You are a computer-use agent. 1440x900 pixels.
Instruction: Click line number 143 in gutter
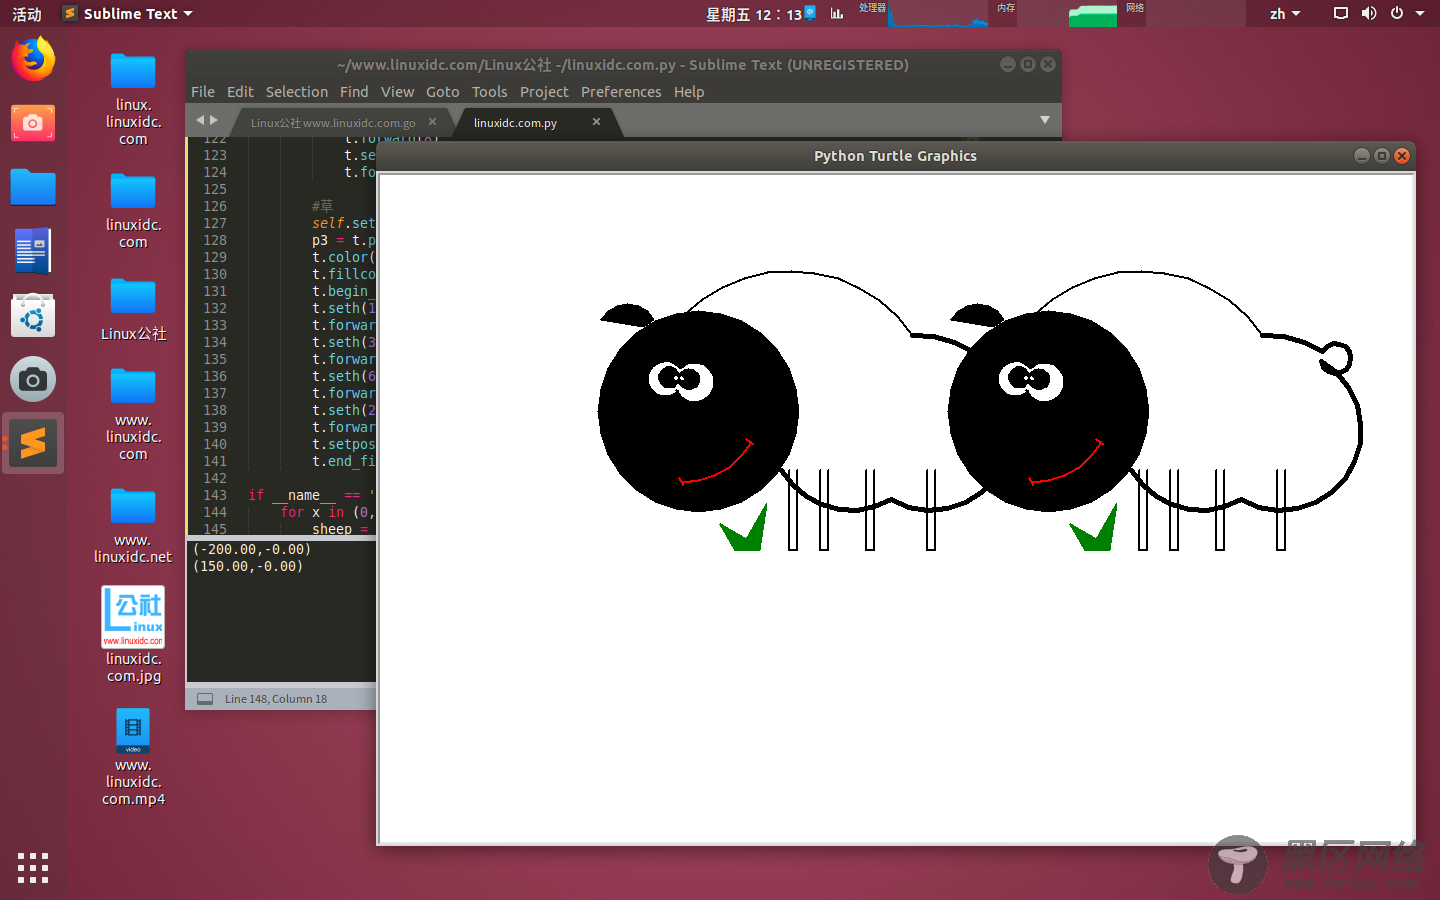[215, 495]
